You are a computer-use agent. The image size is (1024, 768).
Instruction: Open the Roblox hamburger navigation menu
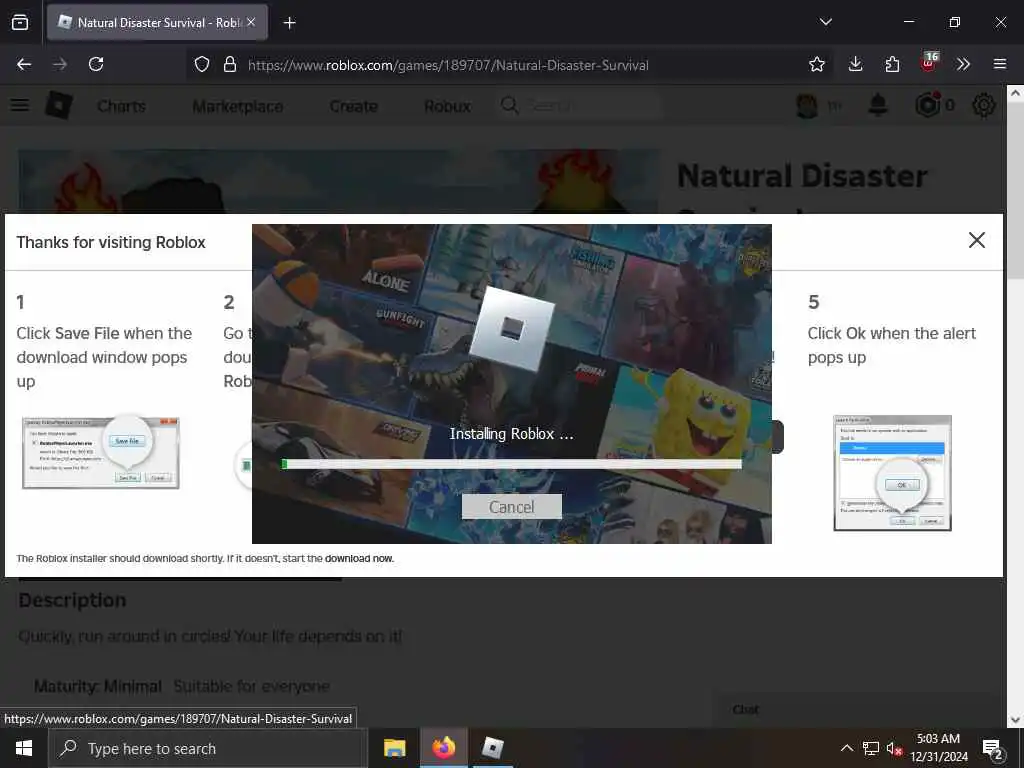point(20,105)
